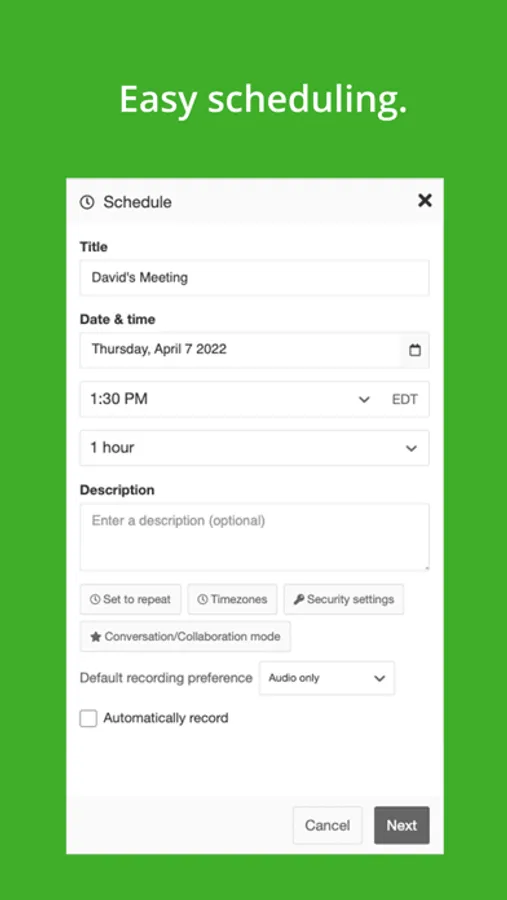This screenshot has height=900, width=507.
Task: Click the calendar icon in date field
Action: tap(415, 350)
